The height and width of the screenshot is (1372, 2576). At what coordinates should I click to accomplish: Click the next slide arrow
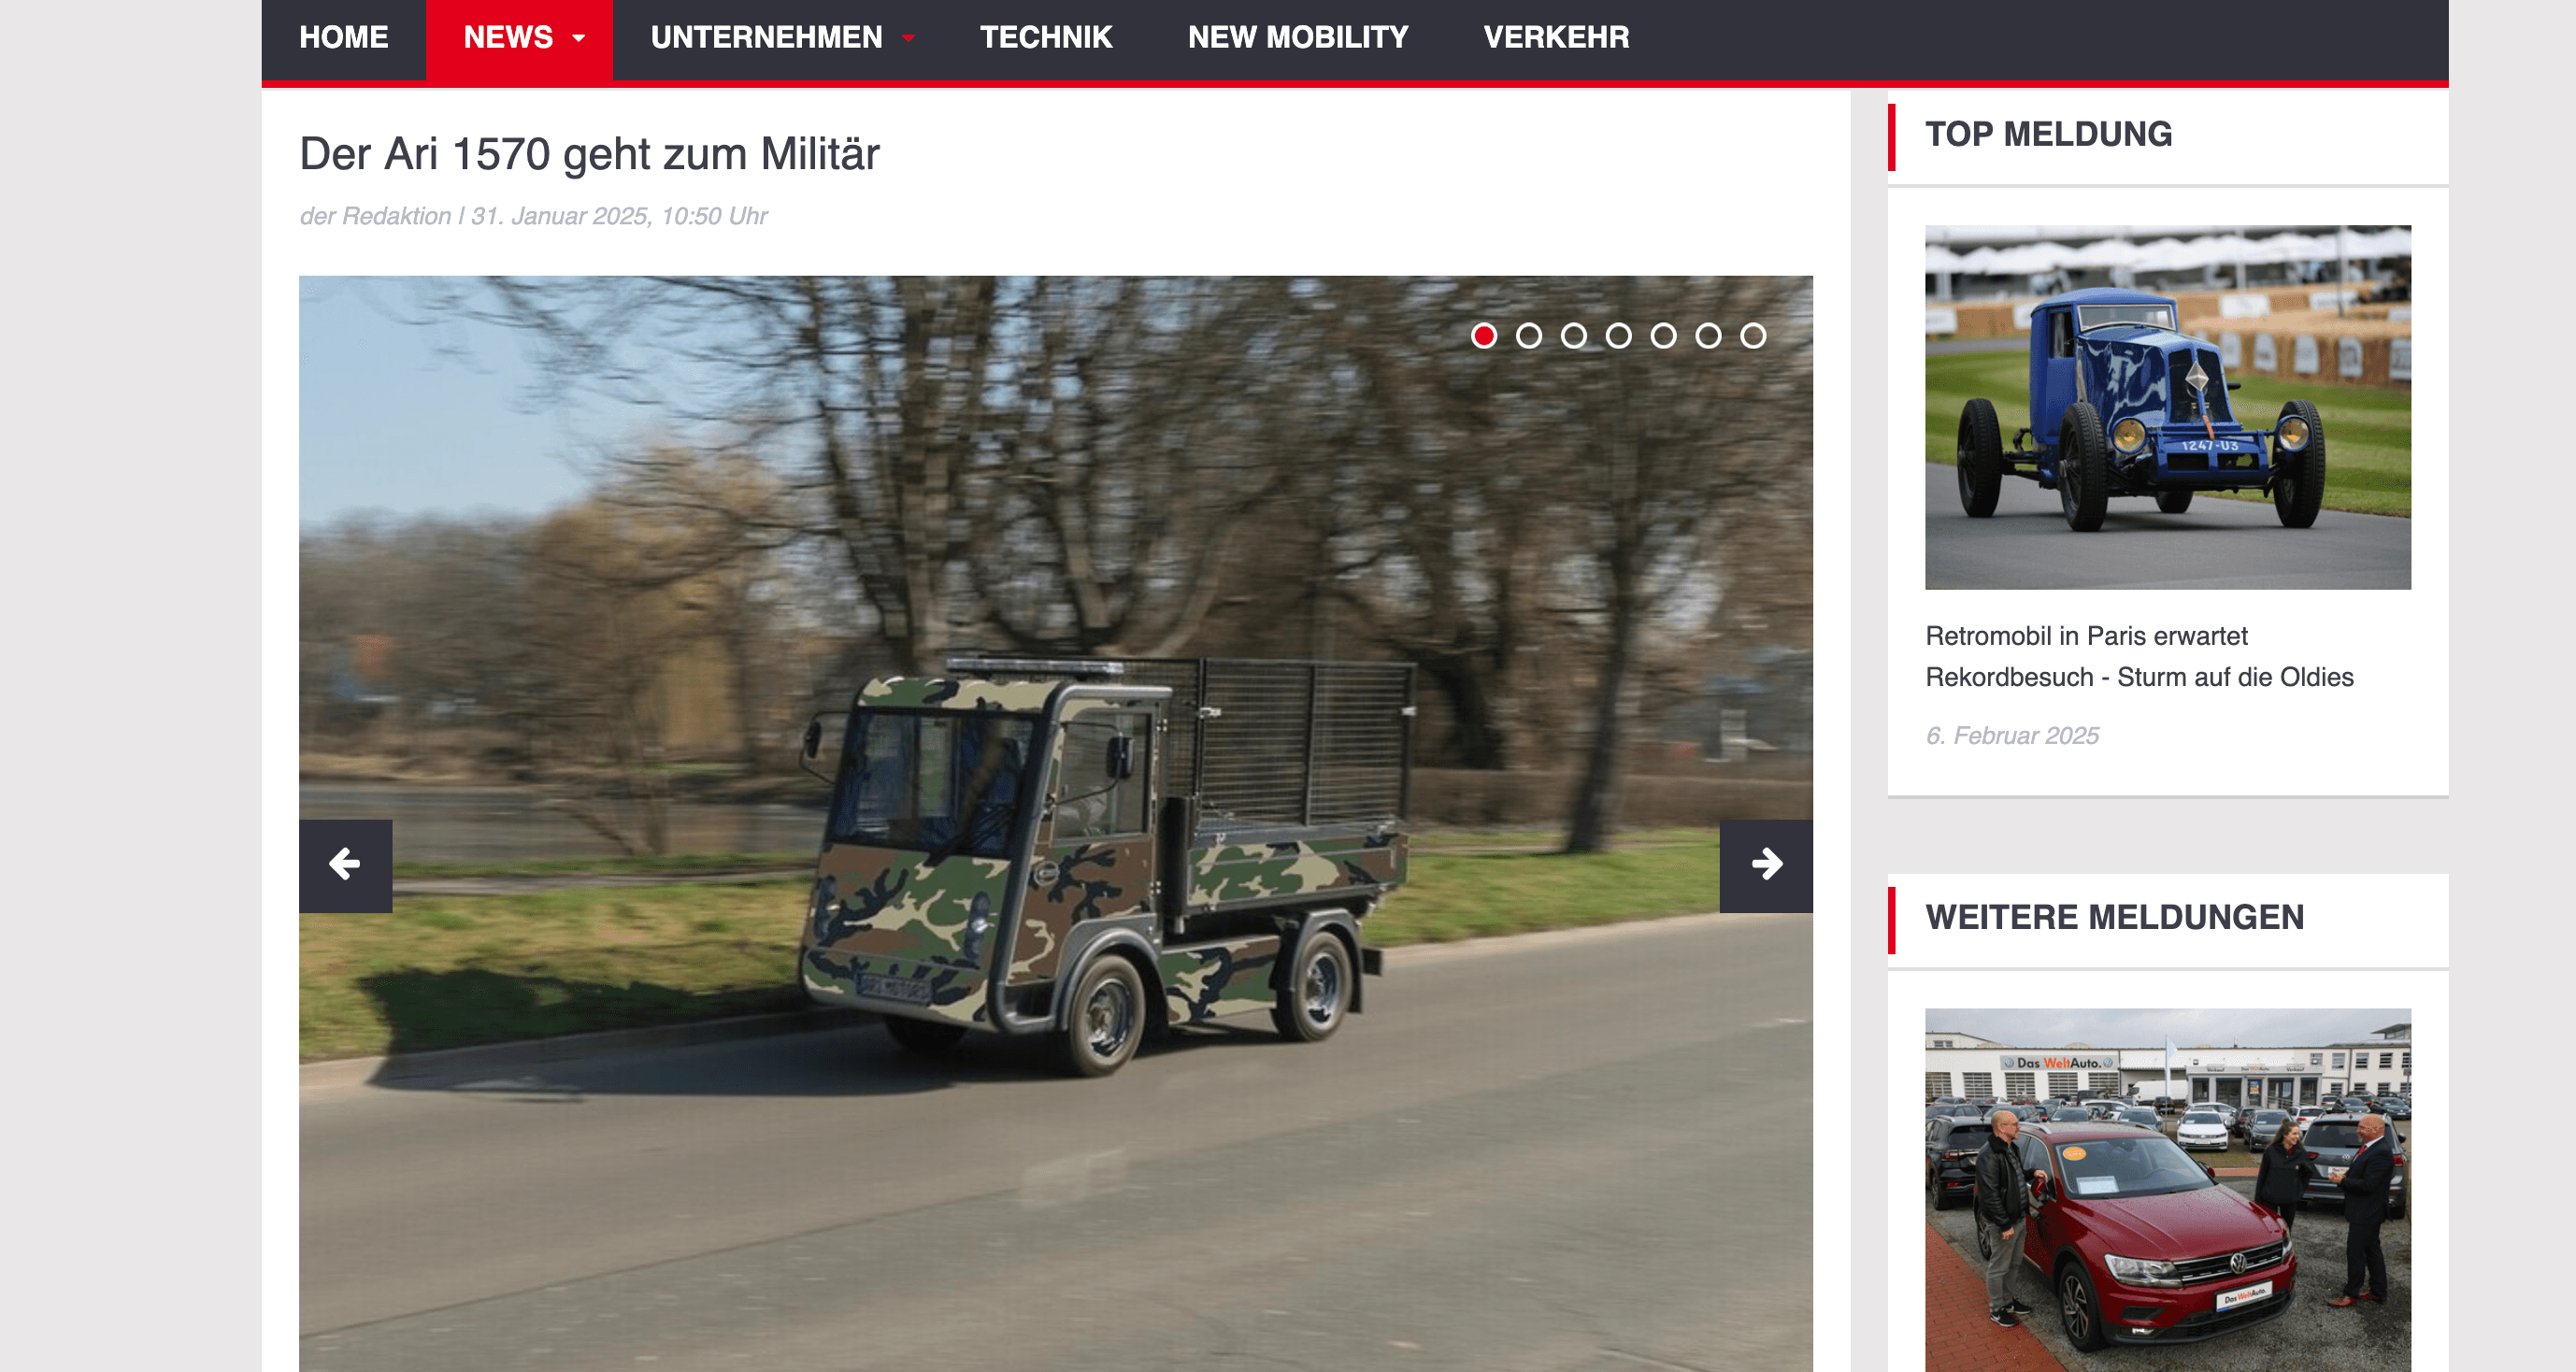pyautogui.click(x=1765, y=865)
